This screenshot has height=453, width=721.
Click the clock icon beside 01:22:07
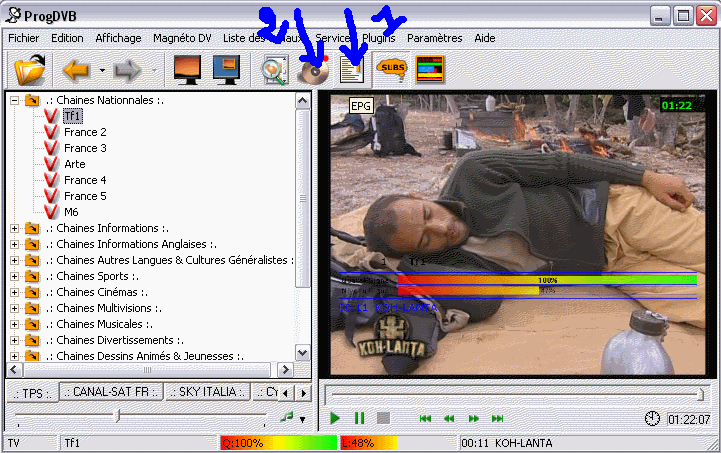point(652,419)
